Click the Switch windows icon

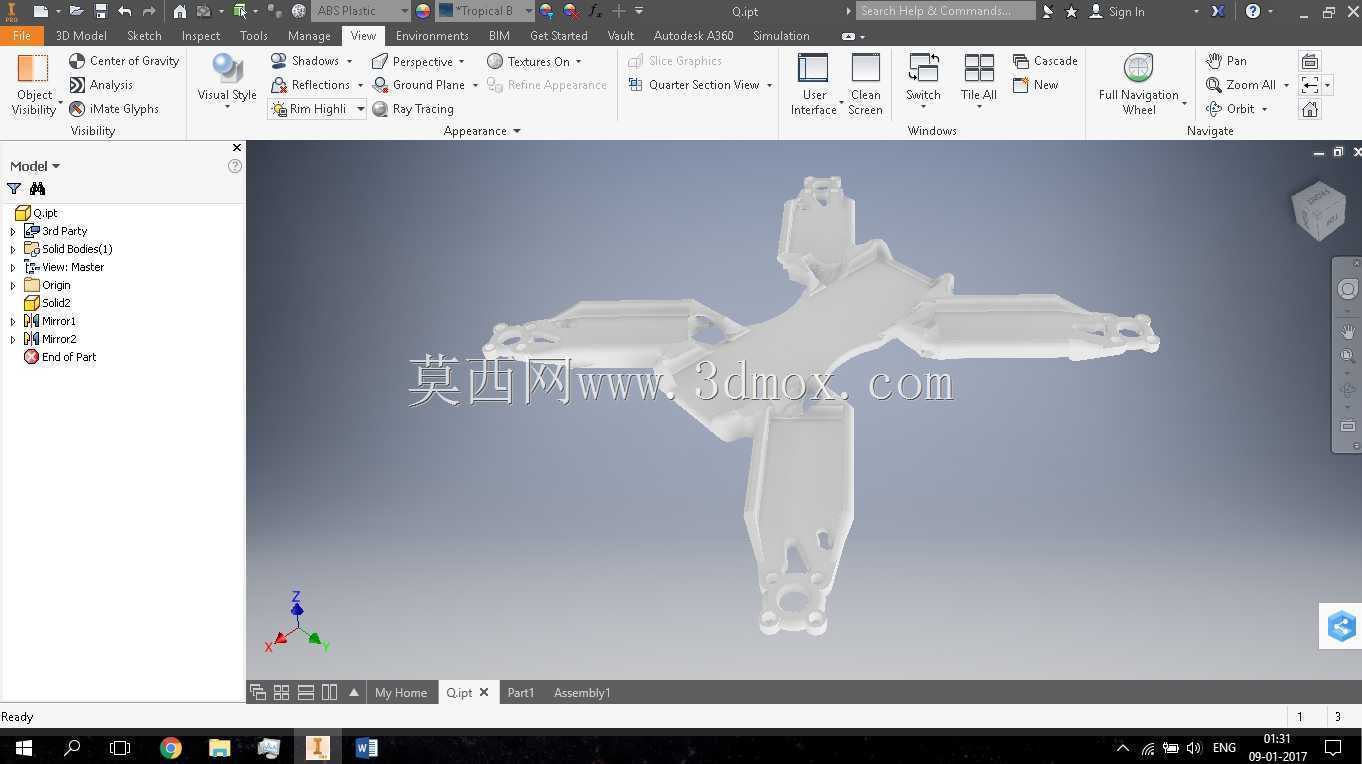coord(923,69)
